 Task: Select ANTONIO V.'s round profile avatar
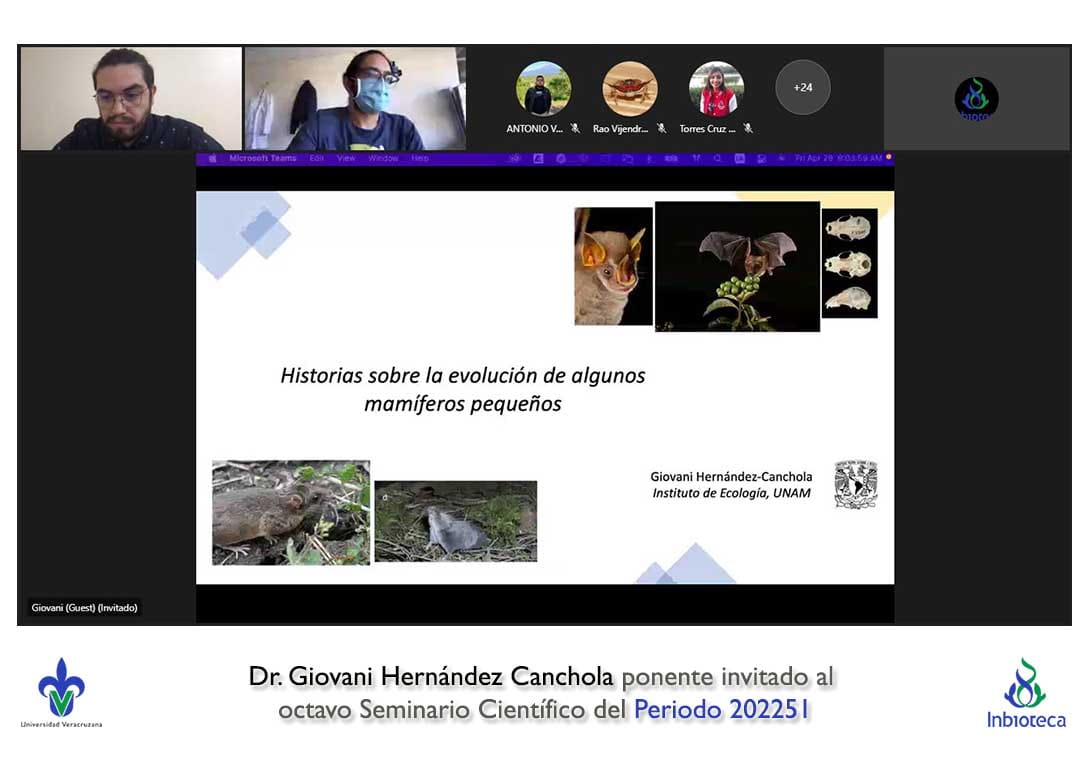coord(543,89)
